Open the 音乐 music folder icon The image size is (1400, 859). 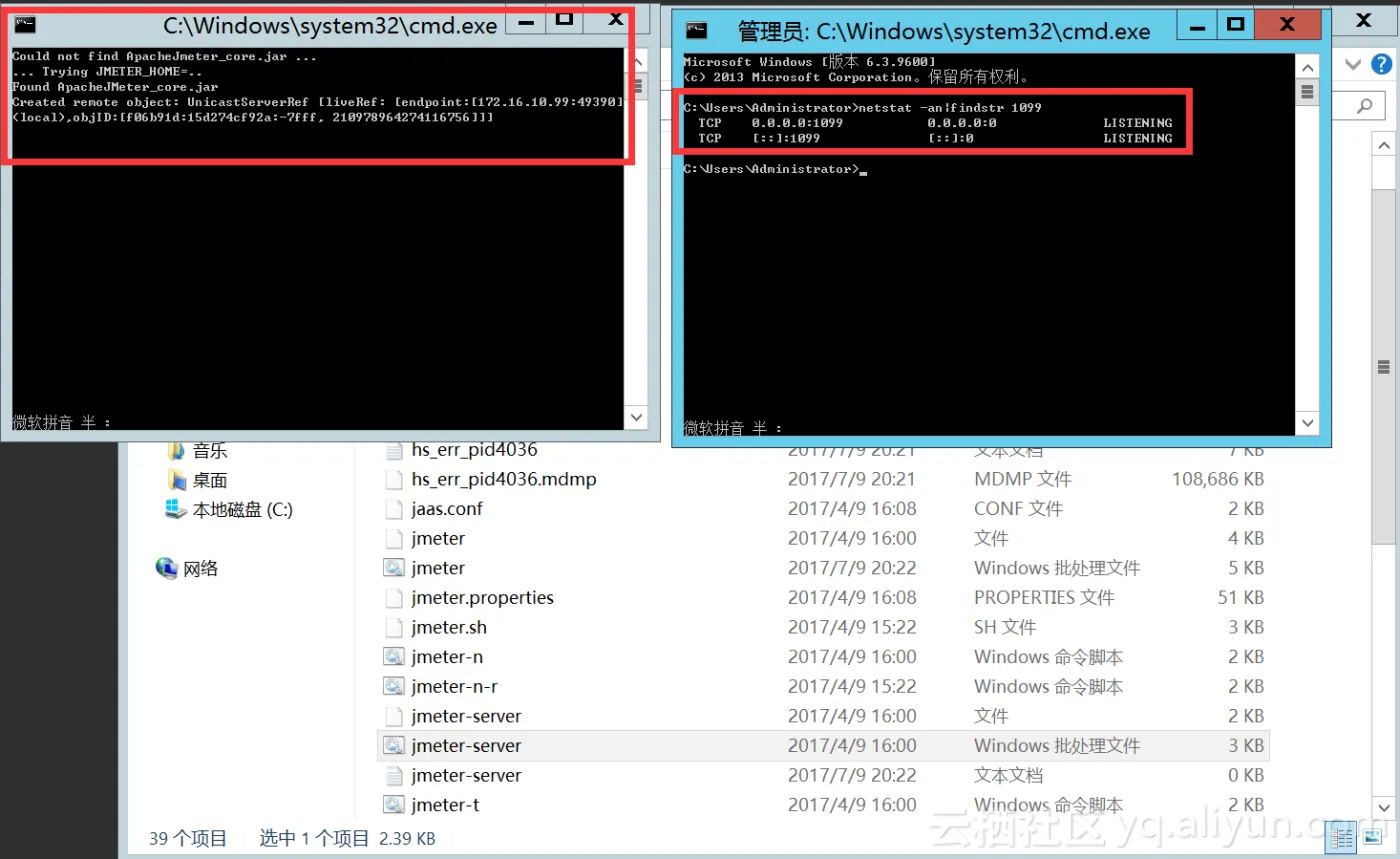pos(177,450)
